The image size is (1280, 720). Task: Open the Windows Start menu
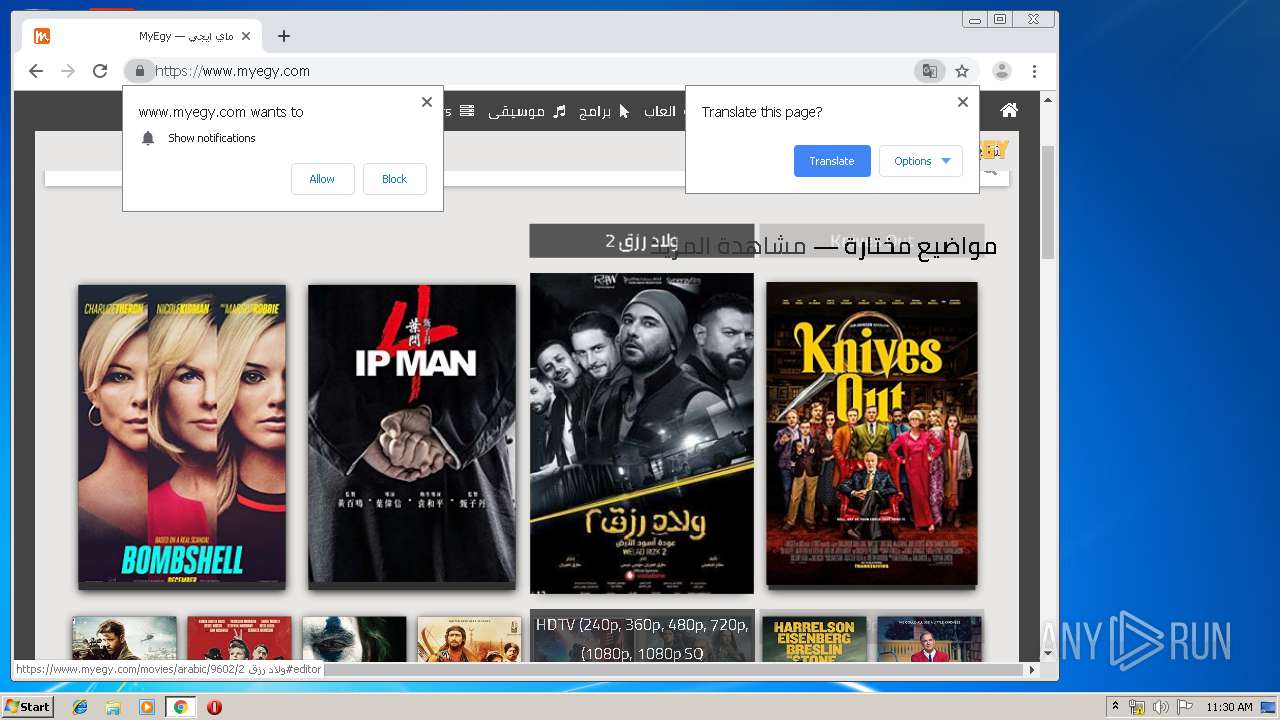[x=28, y=706]
